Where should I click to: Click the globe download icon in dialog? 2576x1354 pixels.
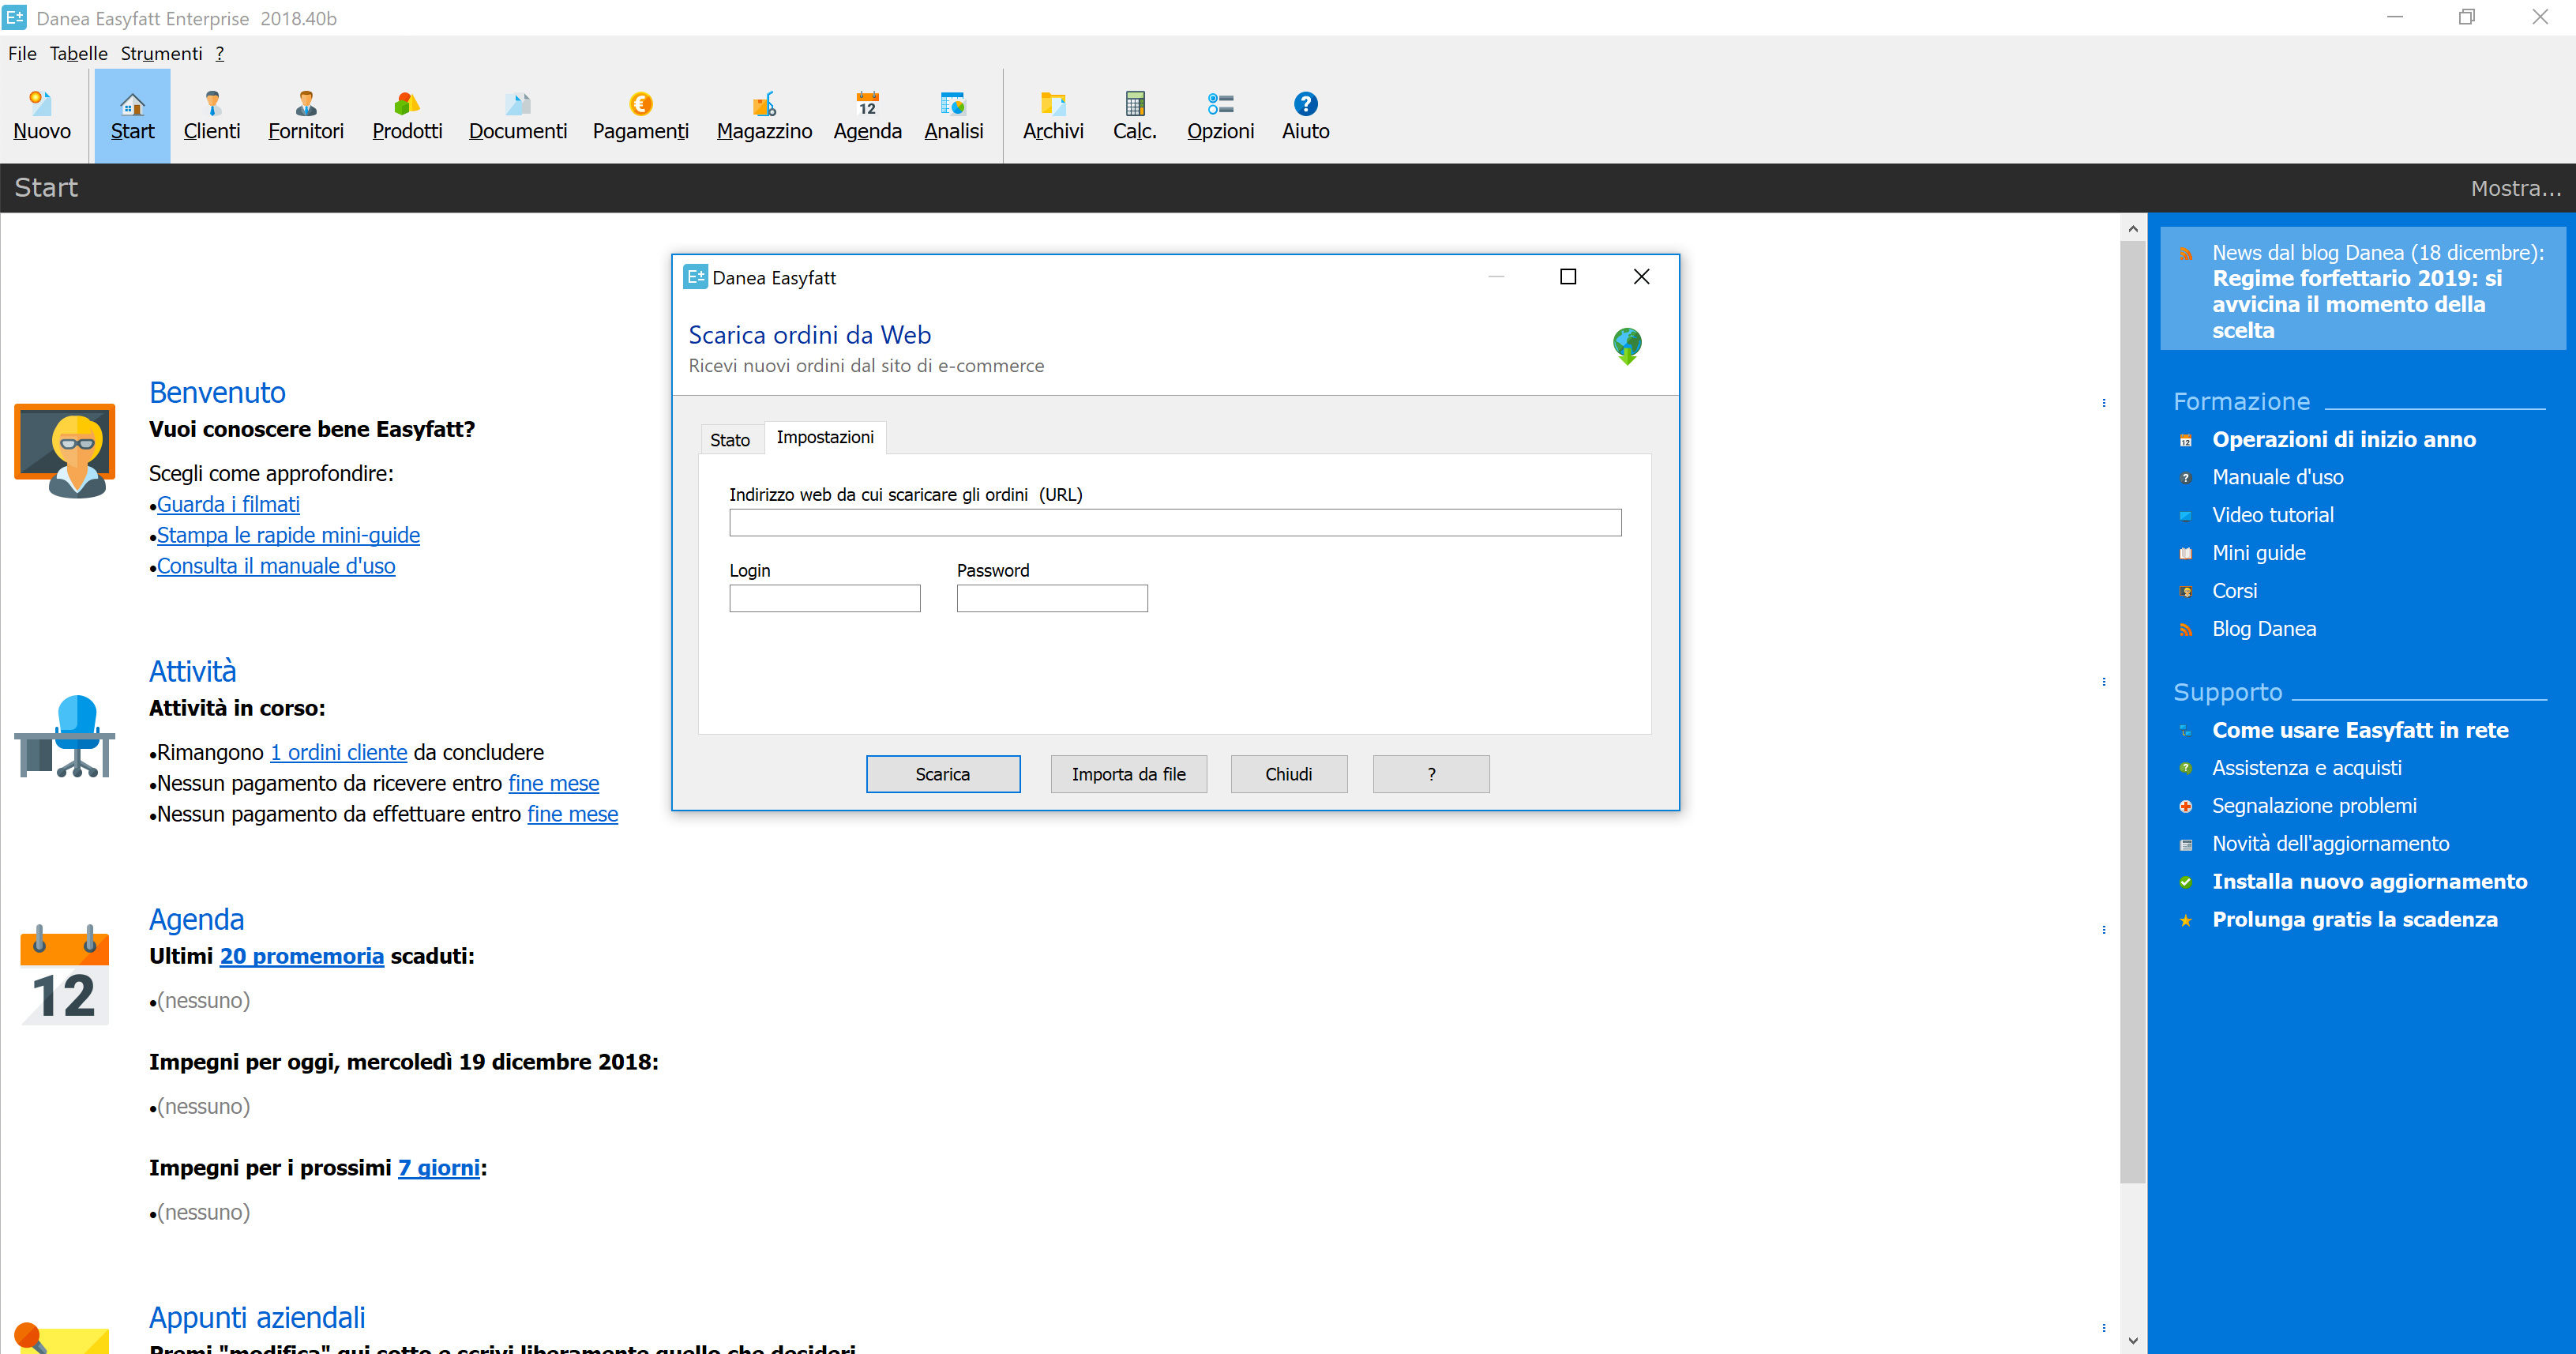1627,346
